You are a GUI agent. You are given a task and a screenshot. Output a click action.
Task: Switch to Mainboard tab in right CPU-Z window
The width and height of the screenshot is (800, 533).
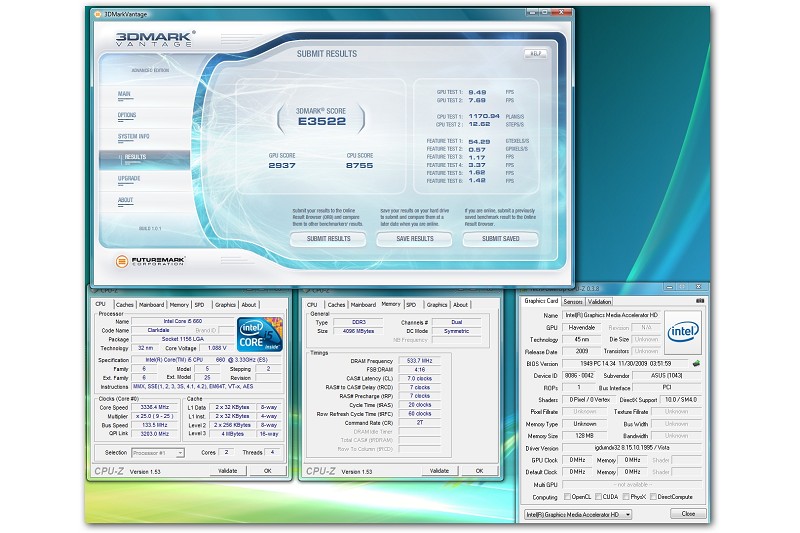click(x=363, y=304)
